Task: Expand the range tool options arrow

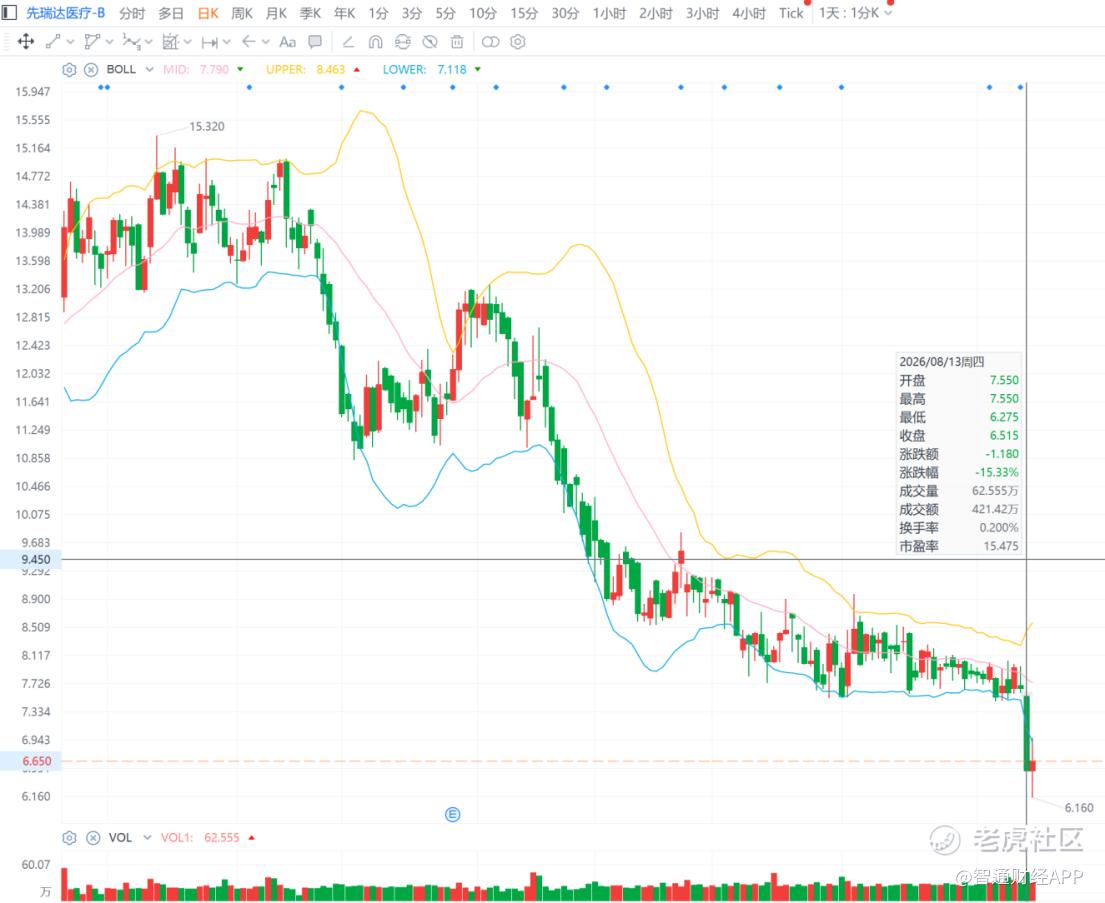Action: click(x=226, y=42)
